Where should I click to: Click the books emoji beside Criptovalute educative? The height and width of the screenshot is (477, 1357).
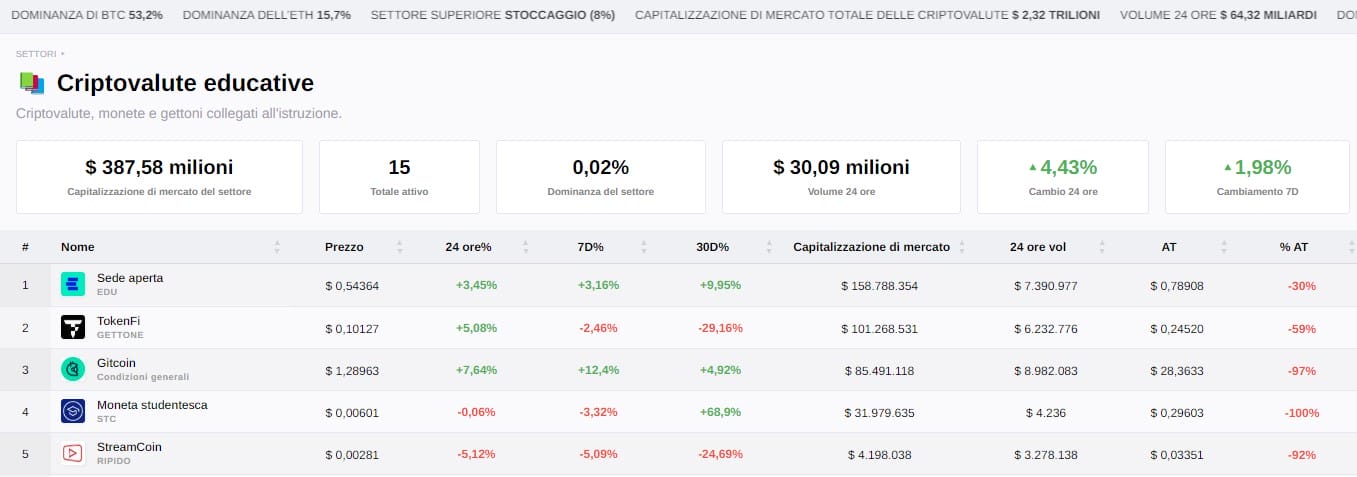[32, 83]
